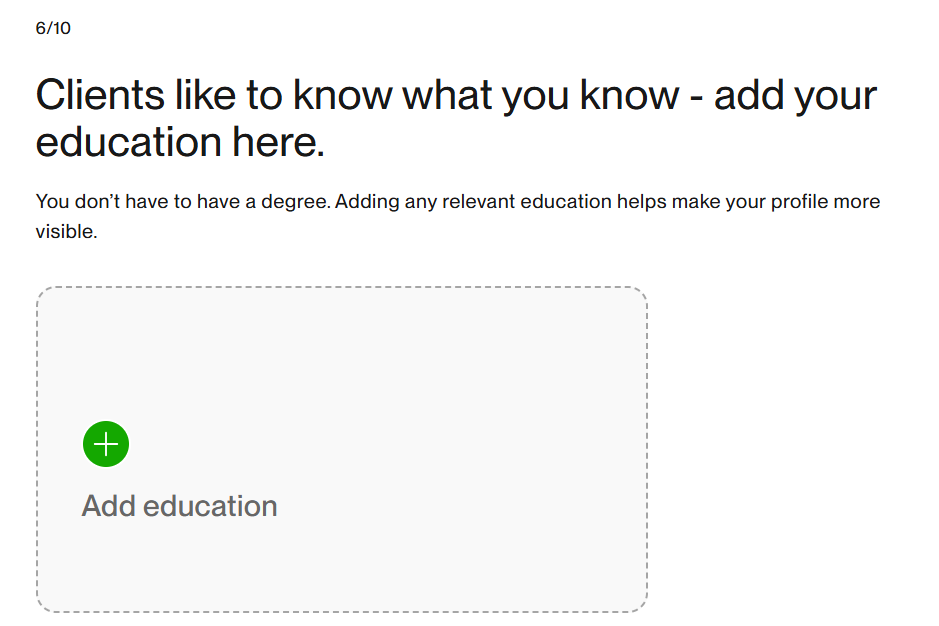Click the word 'visible.' in the description
The height and width of the screenshot is (626, 939).
click(x=66, y=231)
